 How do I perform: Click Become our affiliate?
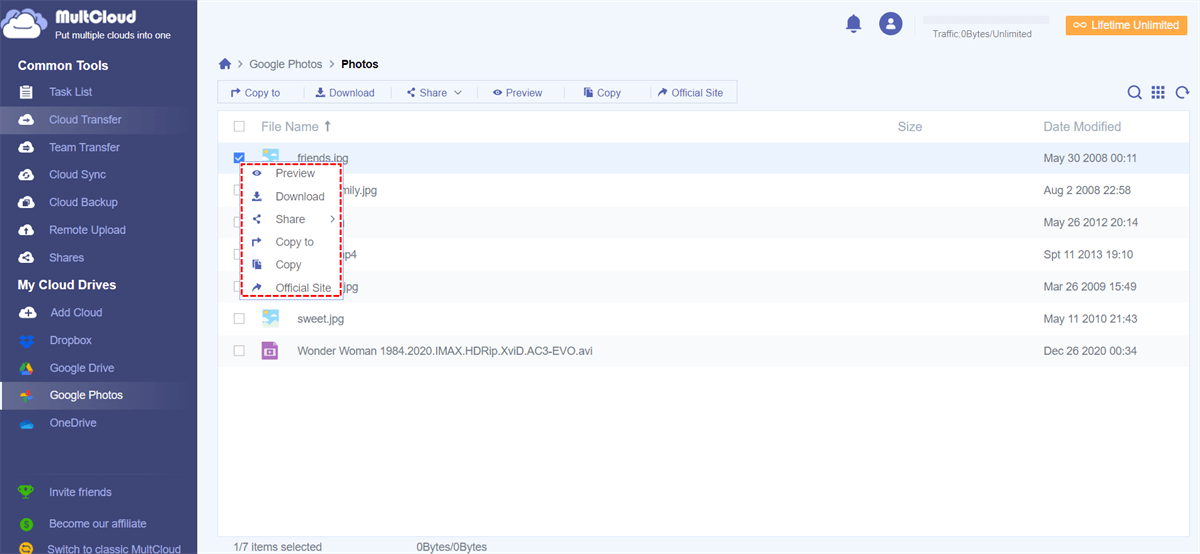click(97, 523)
